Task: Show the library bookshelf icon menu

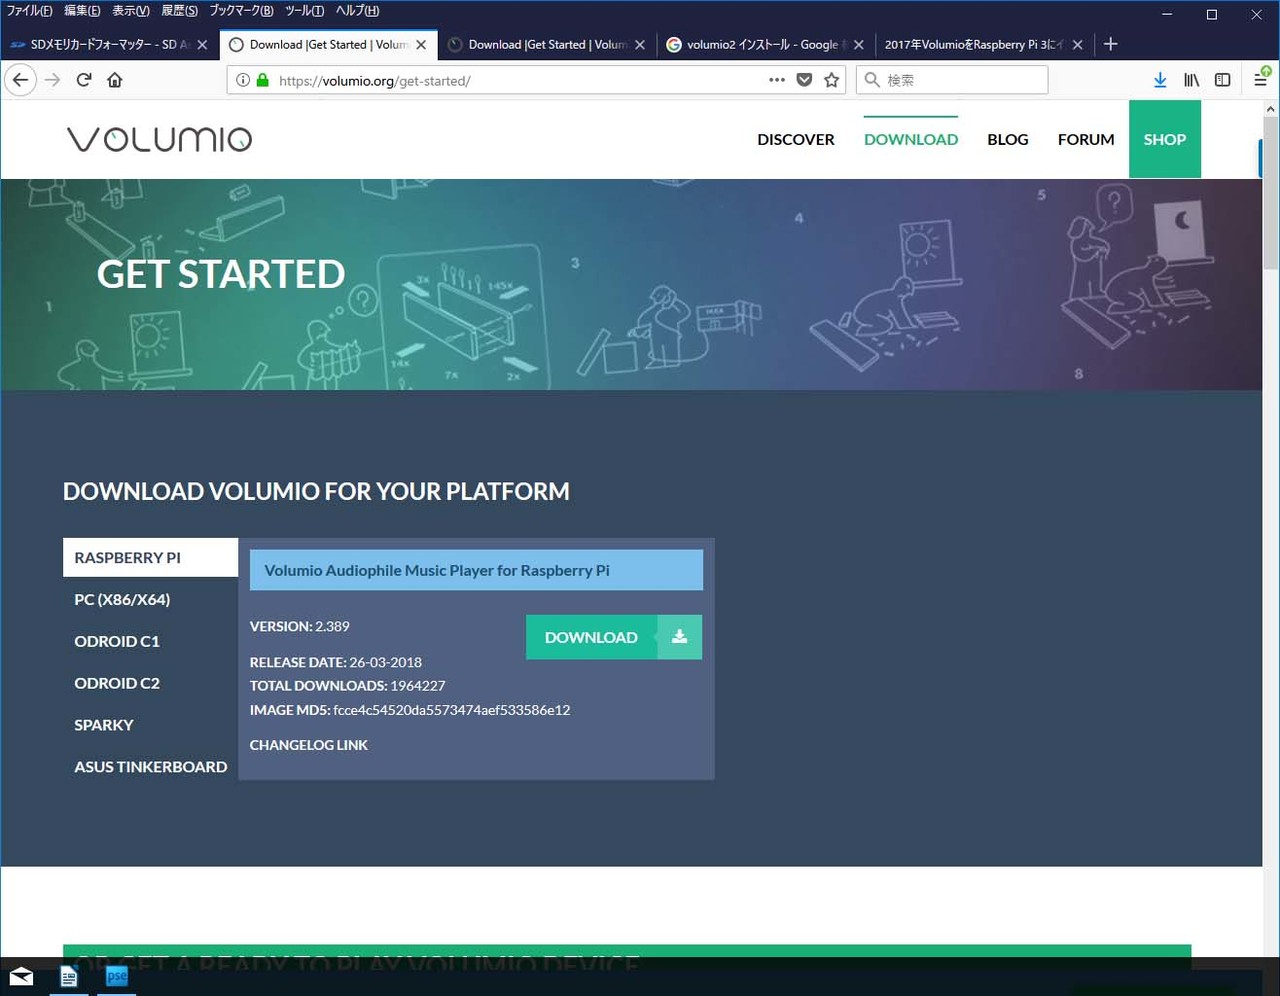Action: (x=1191, y=80)
